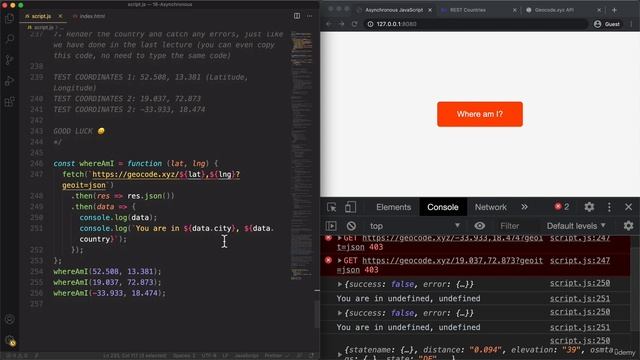The image size is (640, 360).
Task: Open script.js:247 link beside the 19.037 error
Action: click(580, 260)
